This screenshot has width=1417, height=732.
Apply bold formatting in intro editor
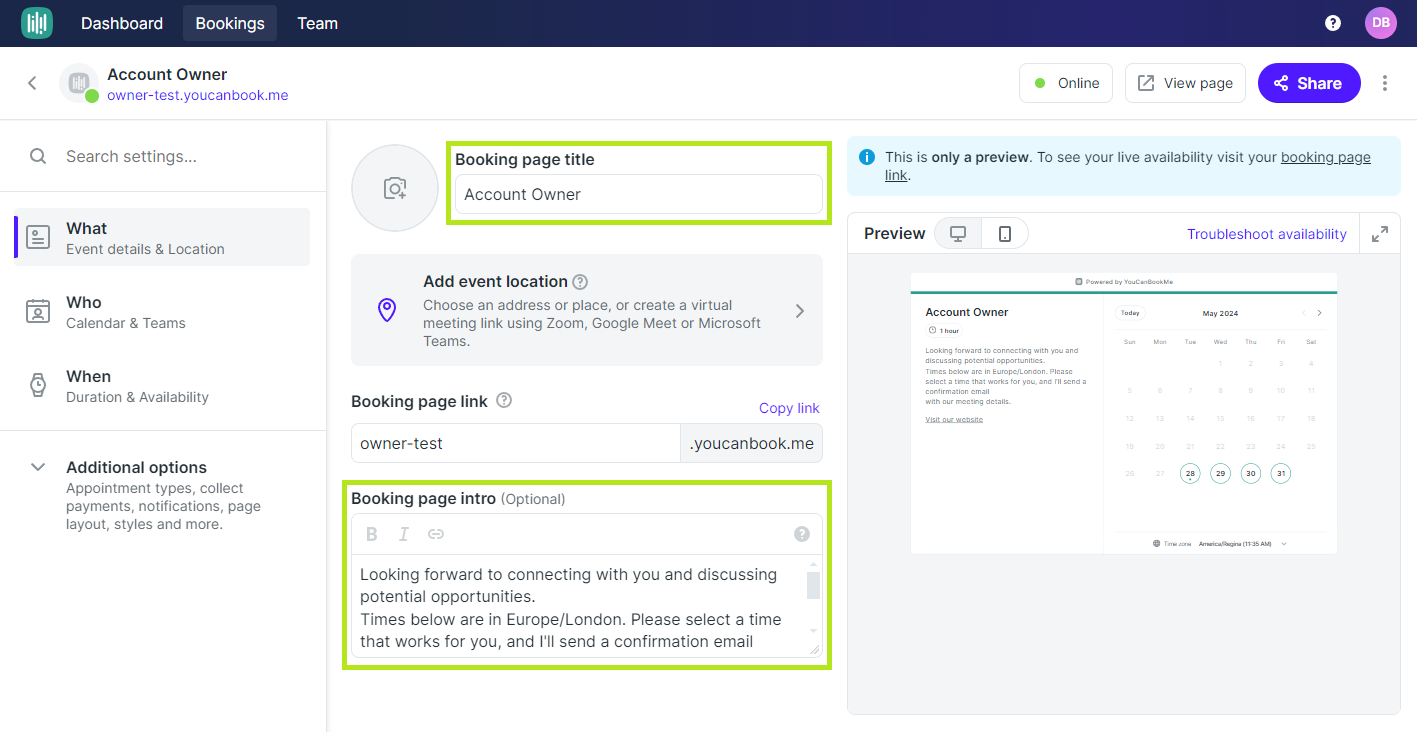372,534
